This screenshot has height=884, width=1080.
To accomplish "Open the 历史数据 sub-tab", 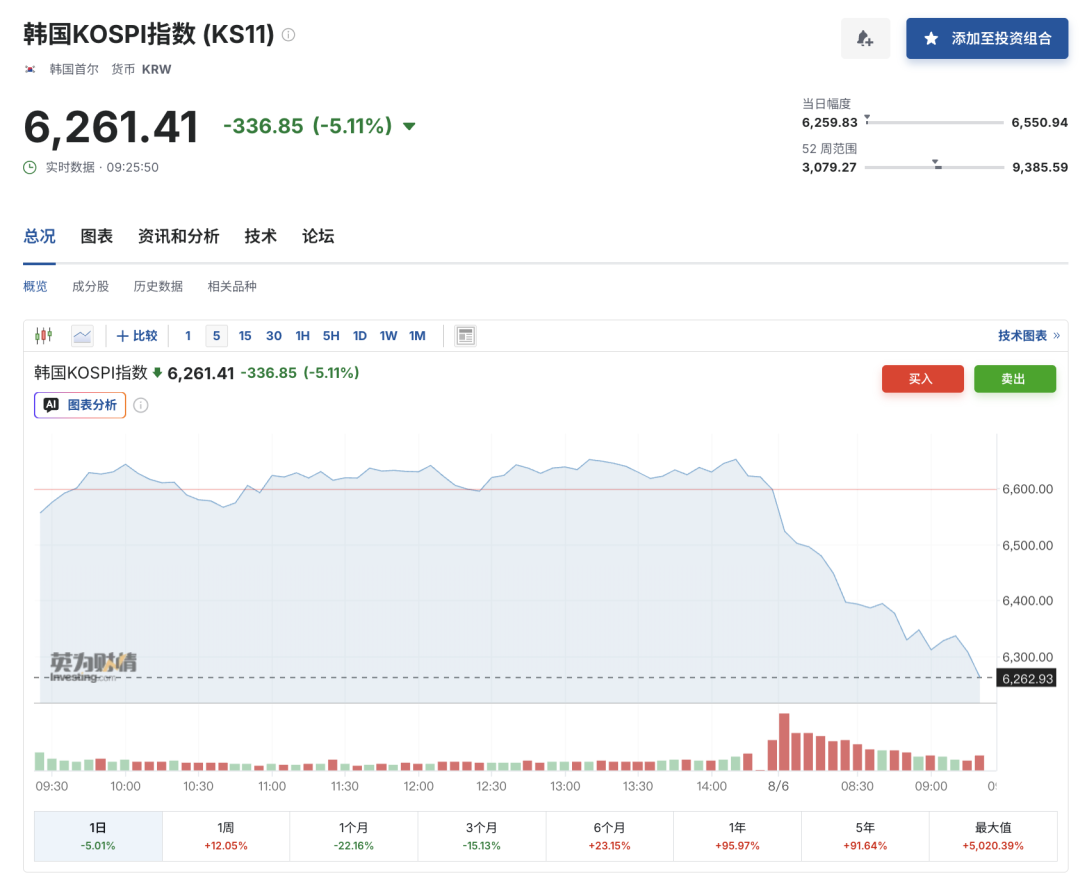I will (158, 287).
